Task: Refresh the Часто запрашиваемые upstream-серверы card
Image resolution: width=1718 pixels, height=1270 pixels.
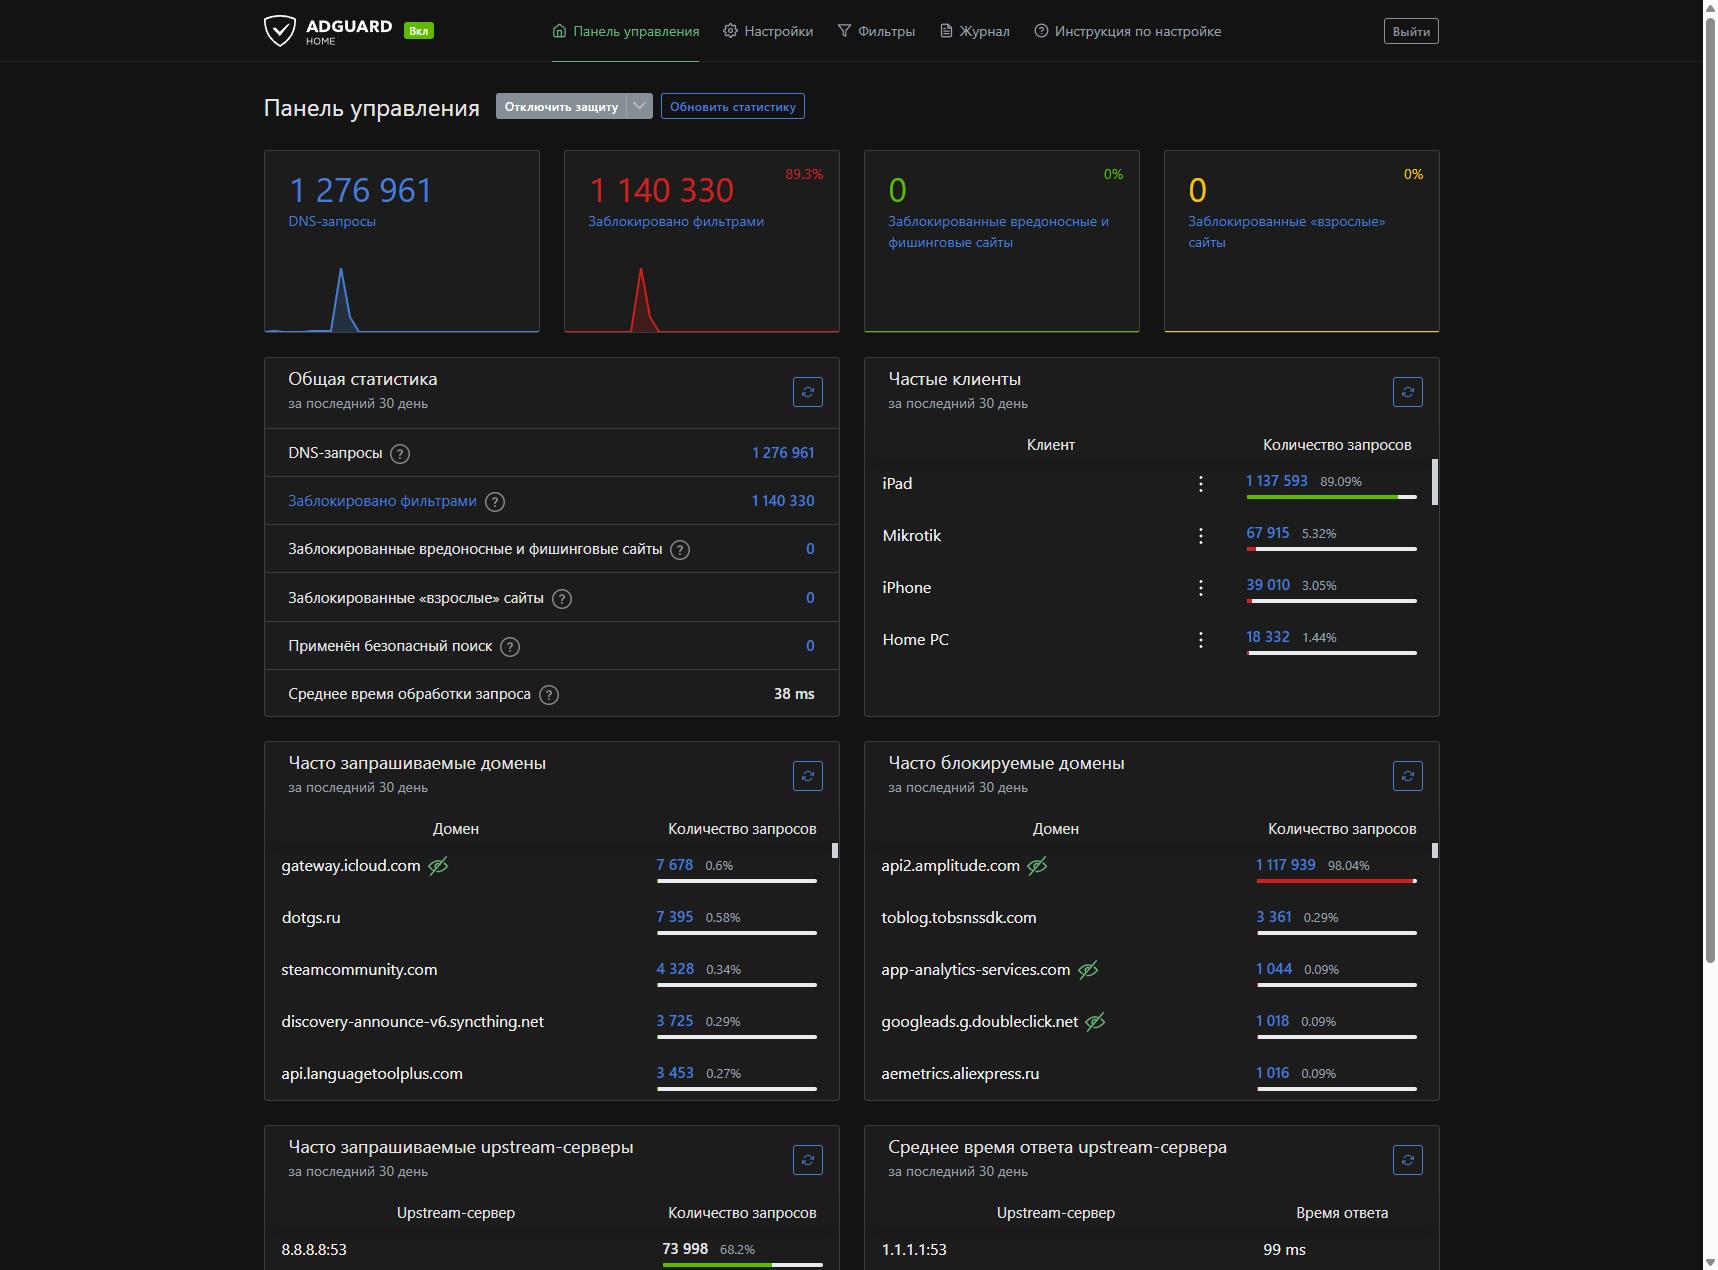Action: click(808, 1160)
